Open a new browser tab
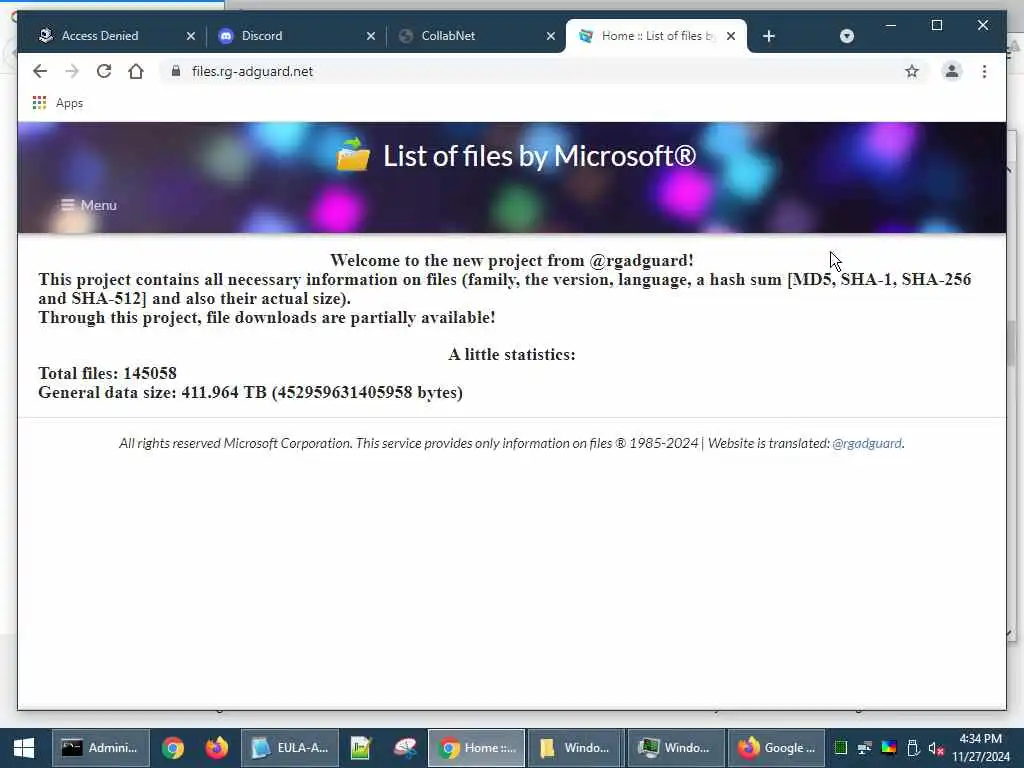The height and width of the screenshot is (768, 1024). click(x=769, y=36)
